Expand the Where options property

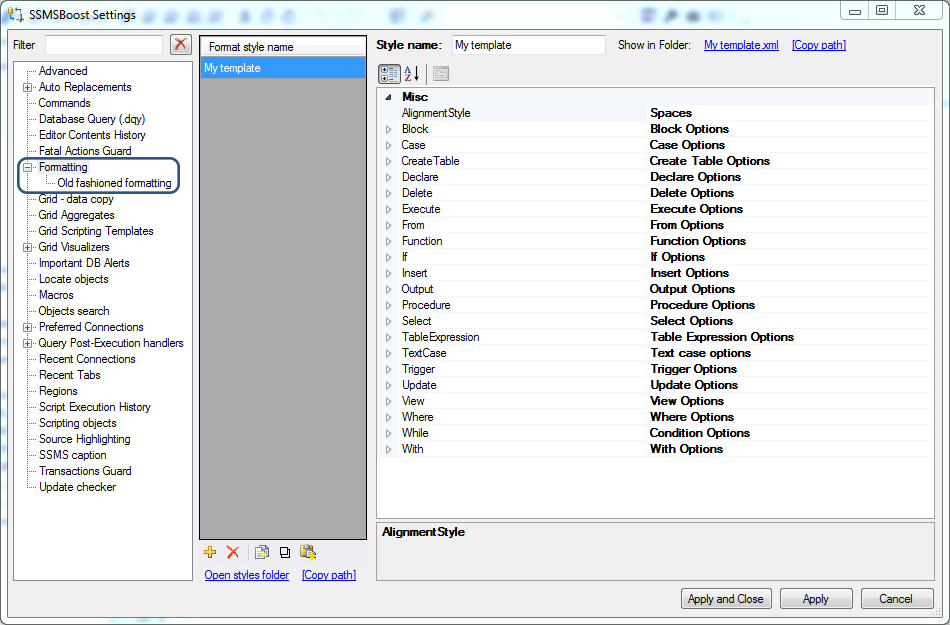point(388,417)
